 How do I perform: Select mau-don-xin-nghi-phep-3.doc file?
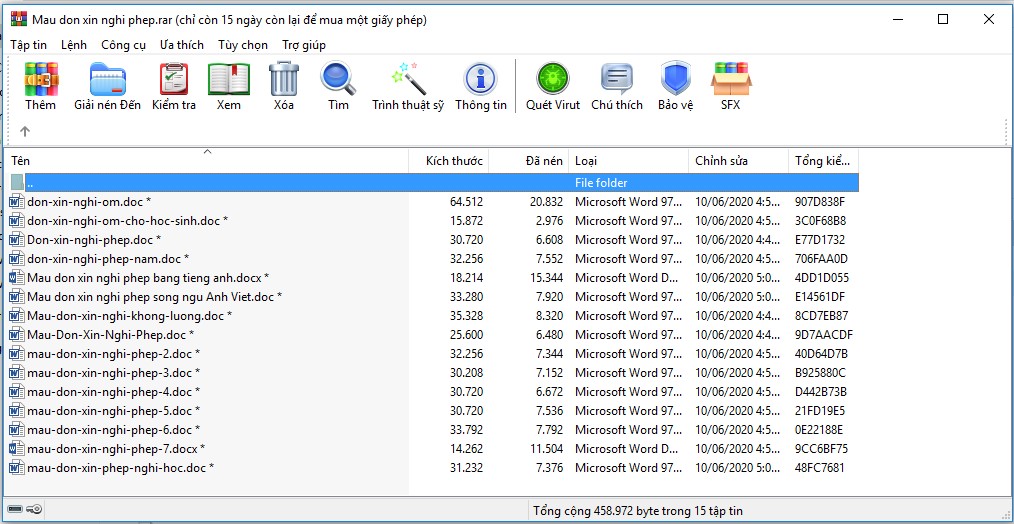tap(434, 373)
